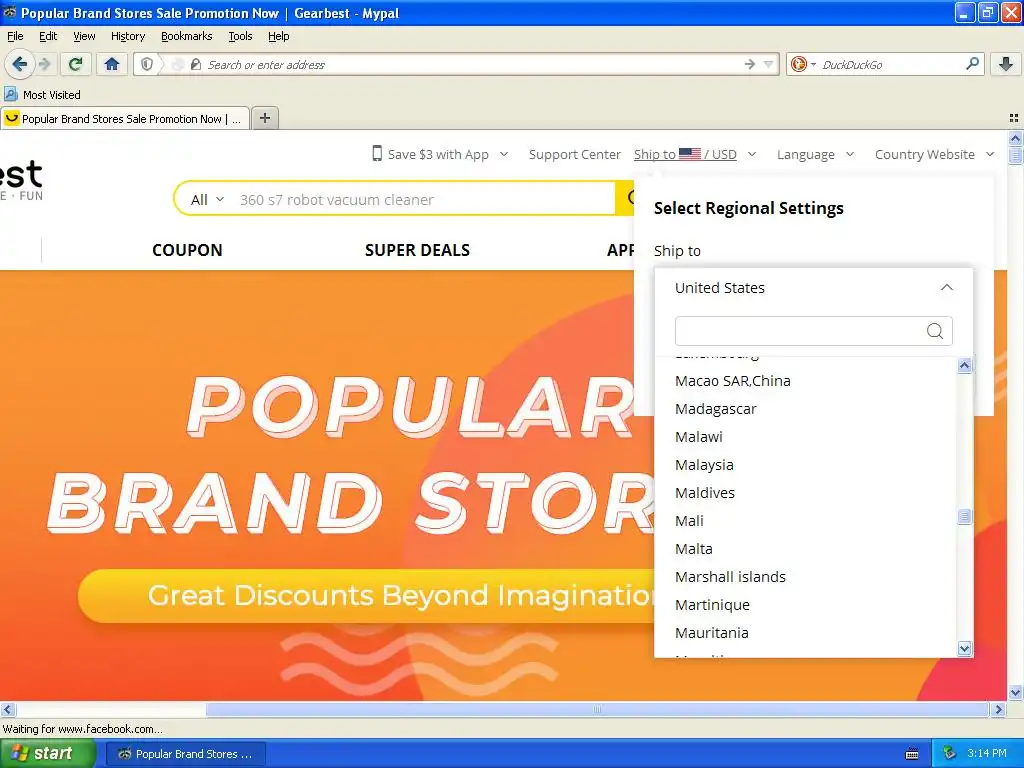The height and width of the screenshot is (768, 1024).
Task: Click the network icon in system tray
Action: [949, 754]
